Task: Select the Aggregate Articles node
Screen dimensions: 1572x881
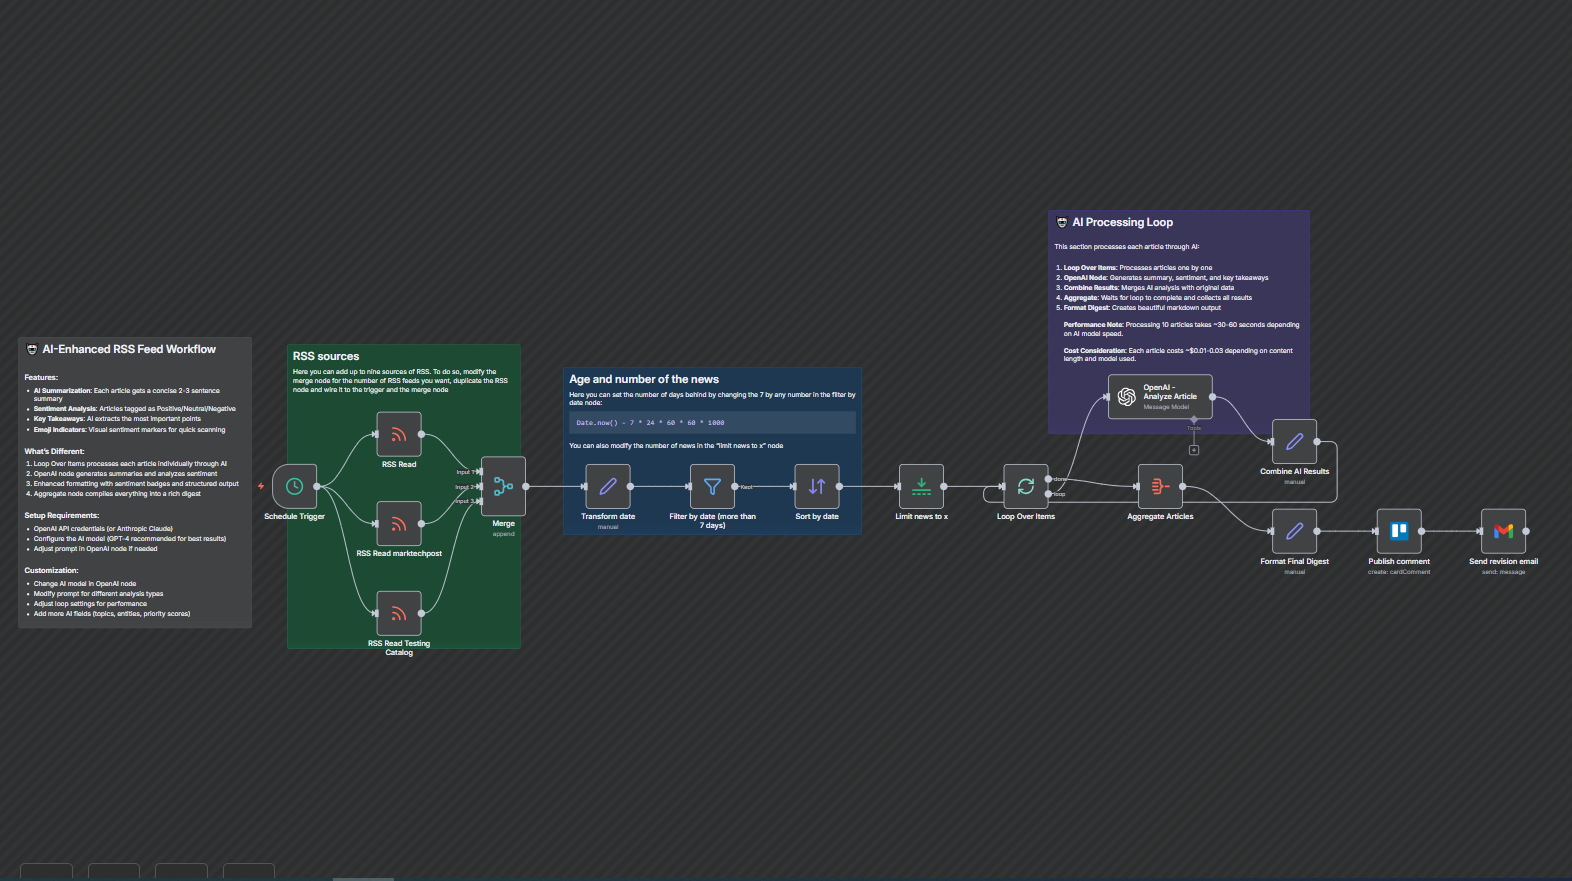Action: pos(1160,487)
